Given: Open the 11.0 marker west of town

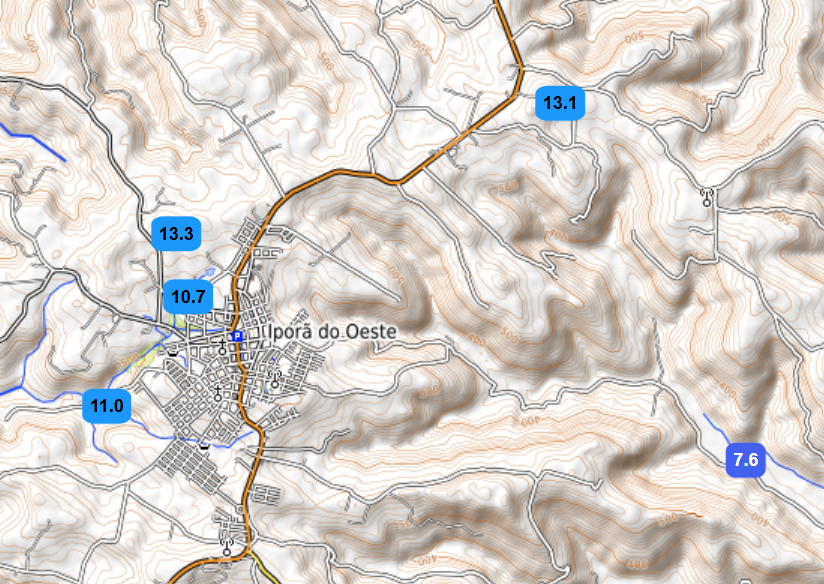Looking at the screenshot, I should coord(107,406).
